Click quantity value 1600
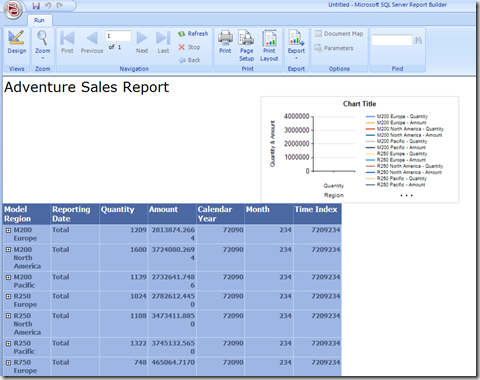Screen dimensions: 480x380 click(138, 250)
